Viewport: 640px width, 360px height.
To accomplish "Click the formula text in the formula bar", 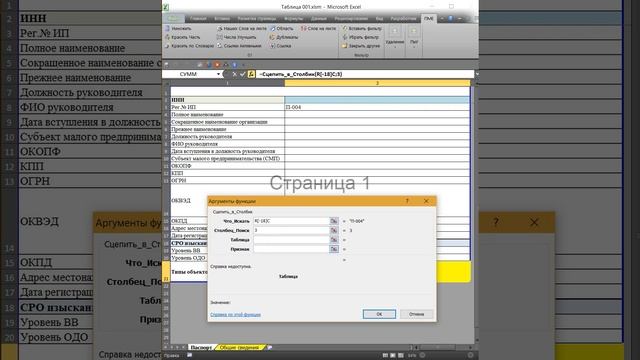I will tap(300, 74).
